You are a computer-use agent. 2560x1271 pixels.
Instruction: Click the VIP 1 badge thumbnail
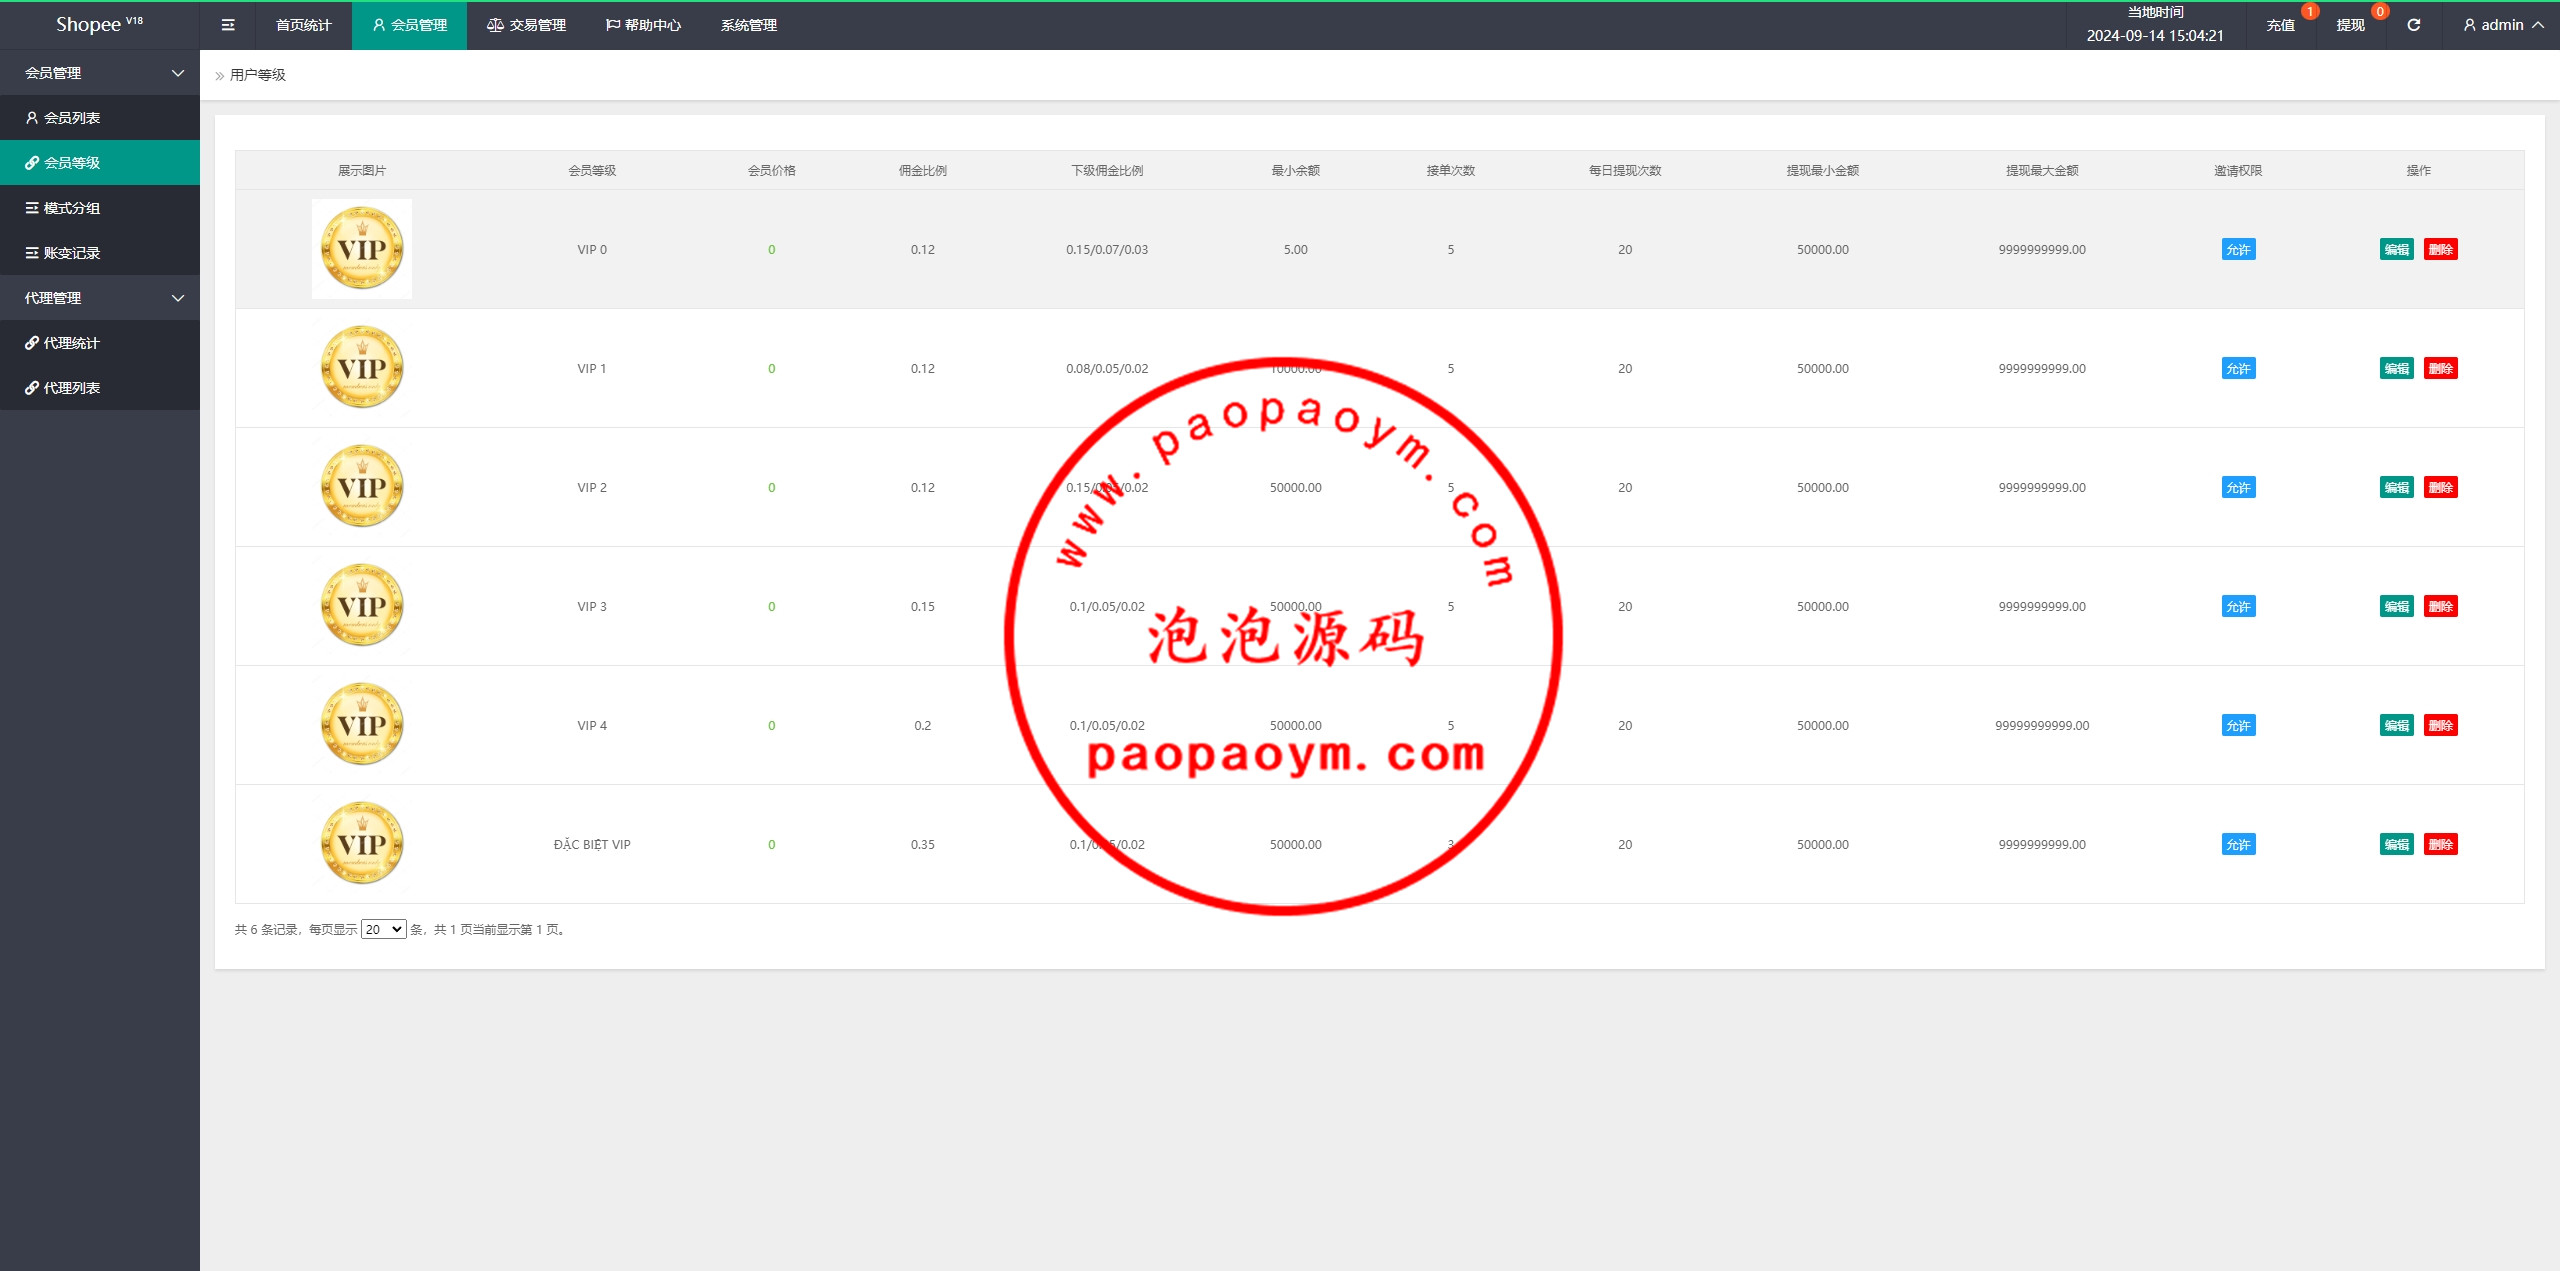(x=362, y=368)
